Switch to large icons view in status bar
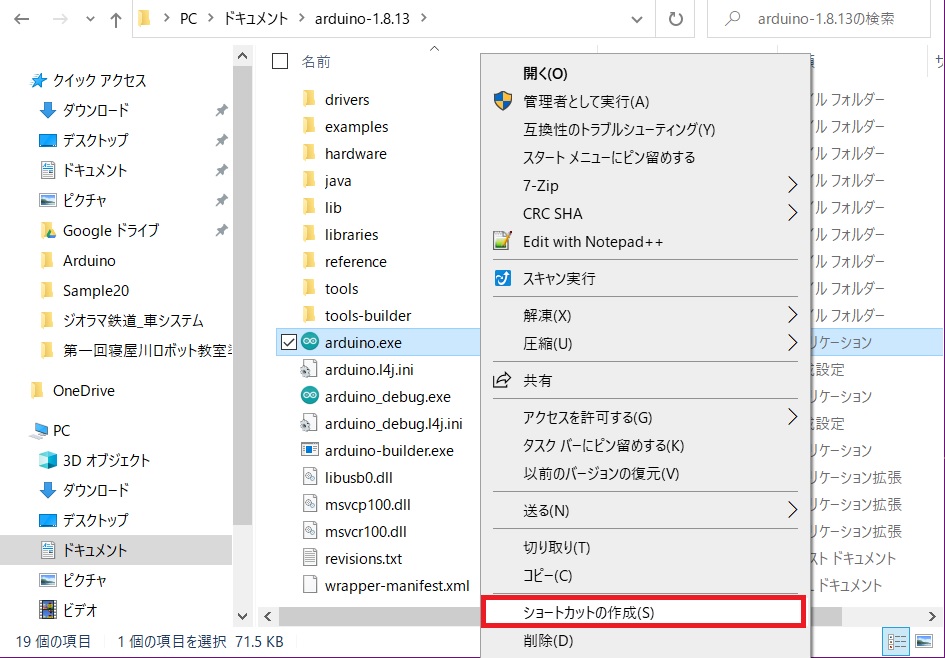Viewport: 945px width, 658px height. click(x=923, y=641)
